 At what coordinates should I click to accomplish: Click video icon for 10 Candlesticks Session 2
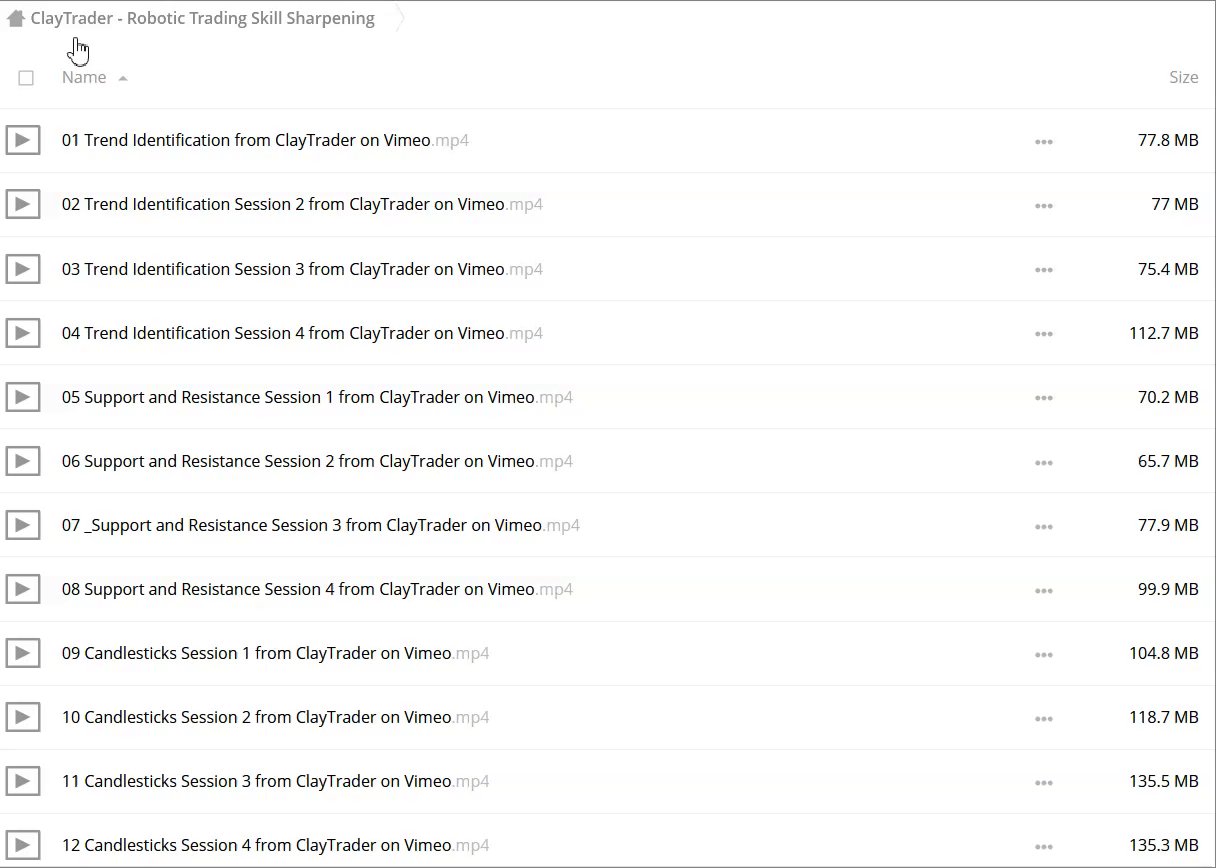coord(23,717)
